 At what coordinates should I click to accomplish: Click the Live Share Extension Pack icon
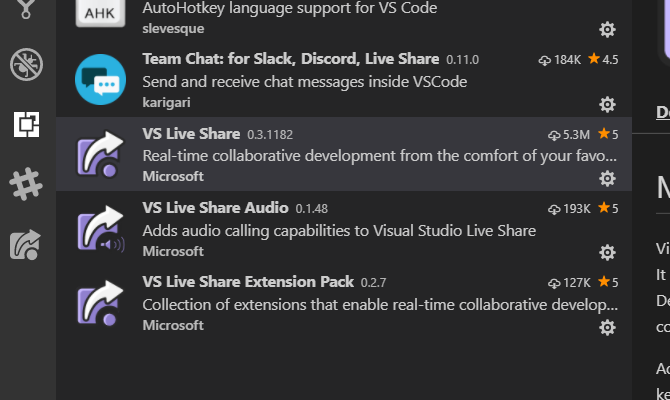pyautogui.click(x=100, y=303)
